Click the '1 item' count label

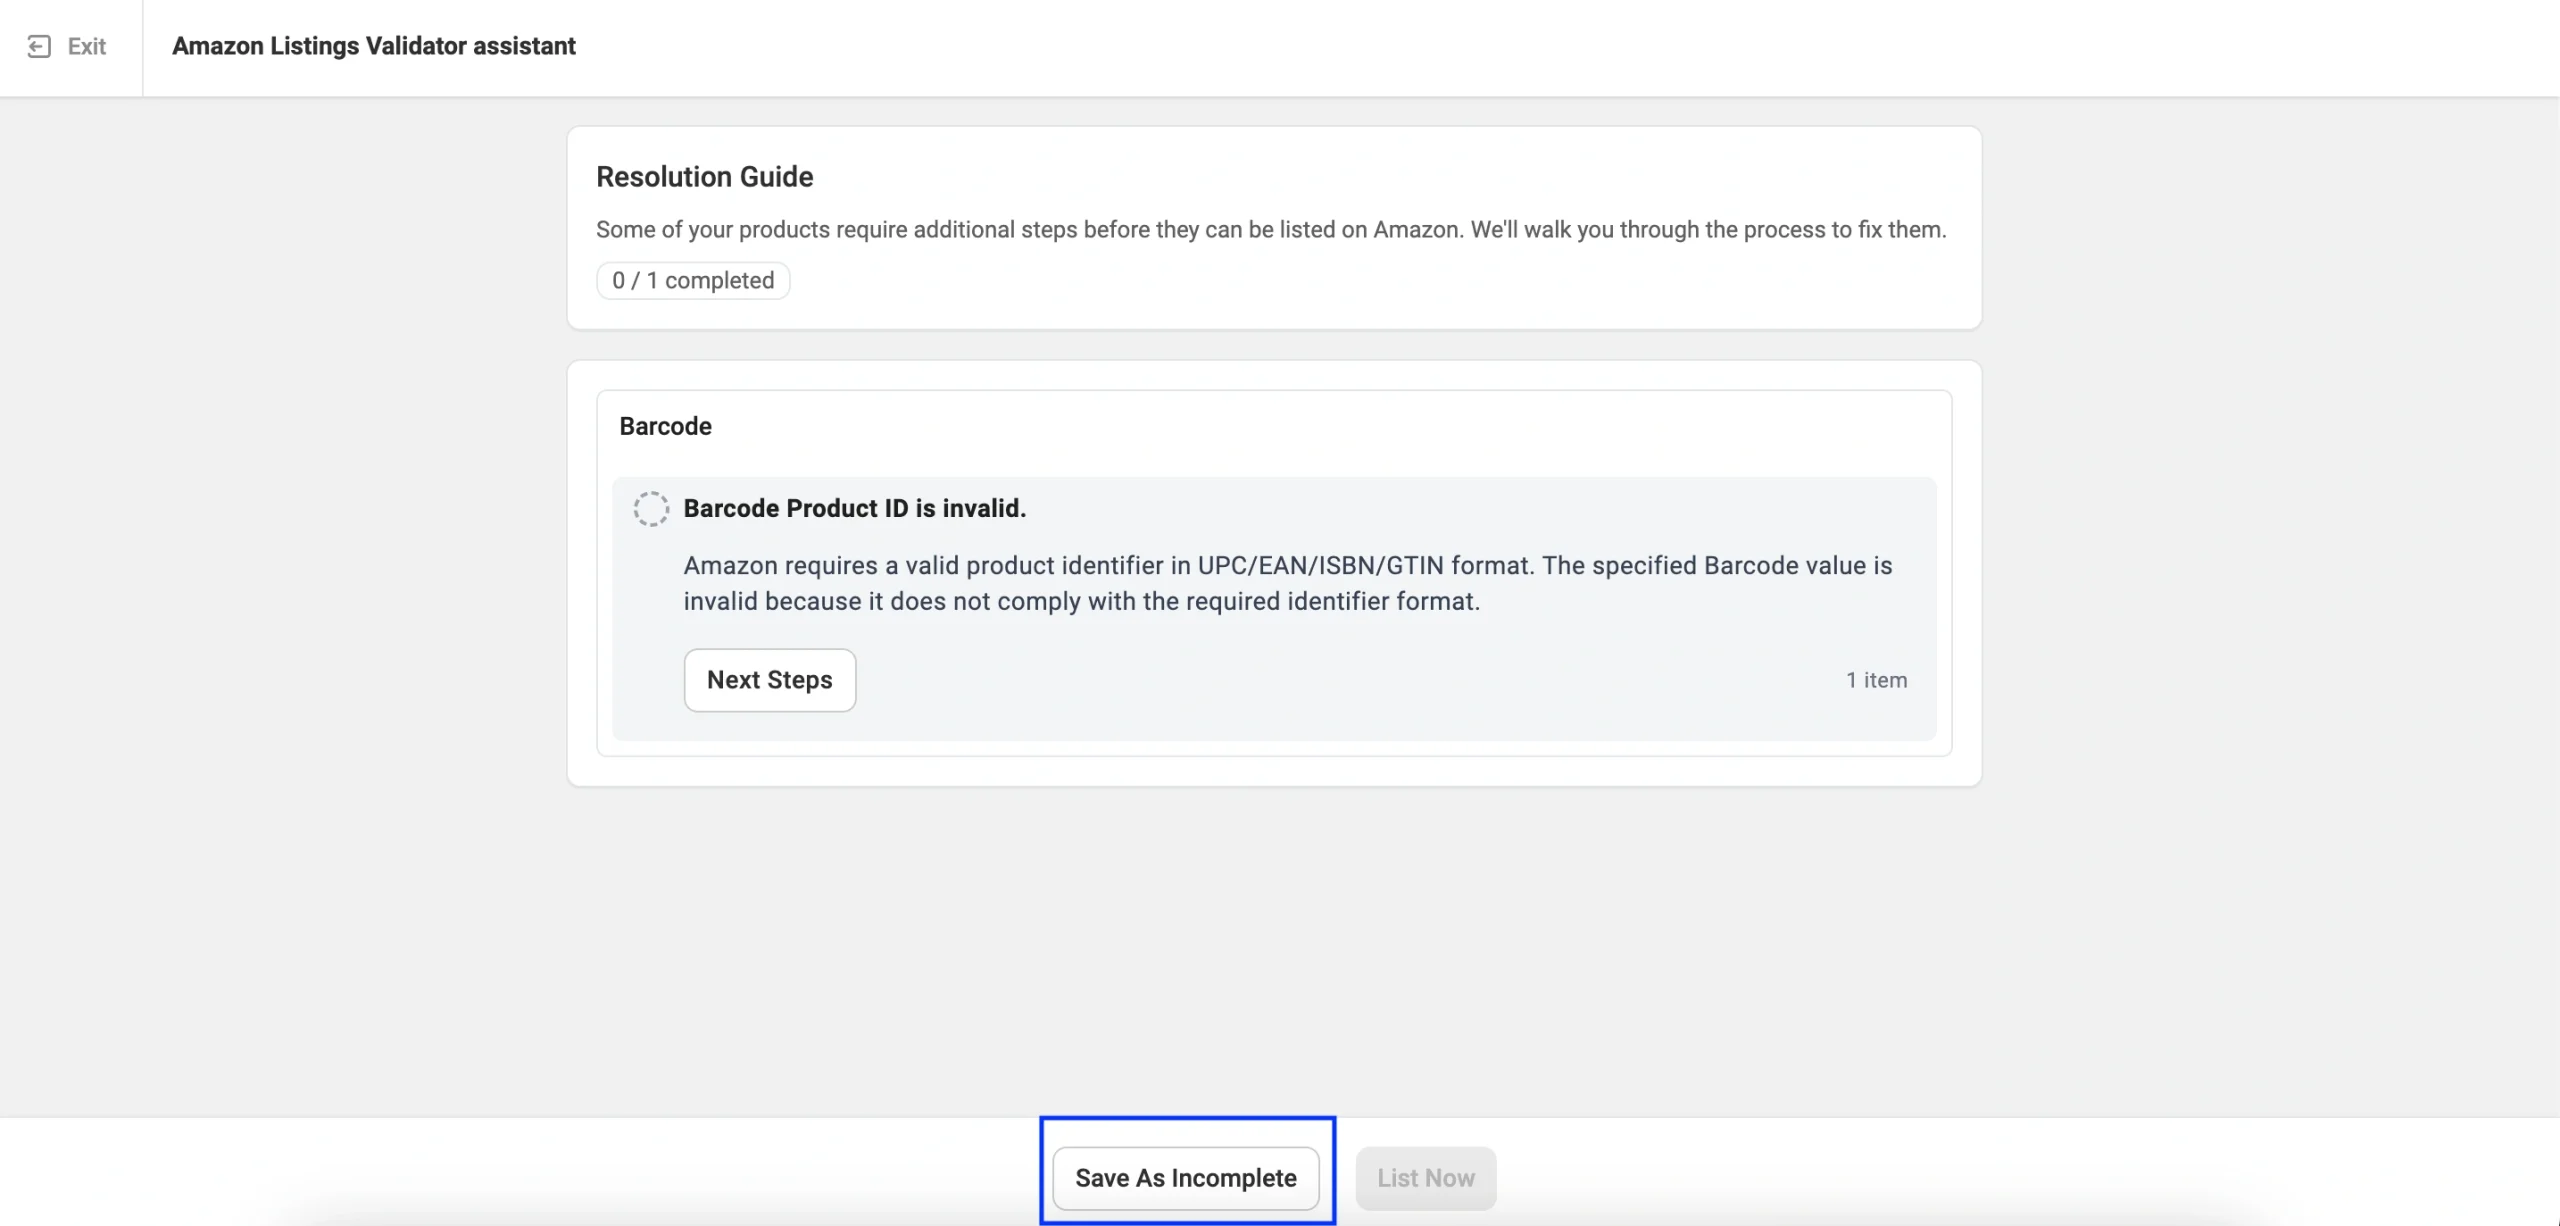click(1876, 680)
